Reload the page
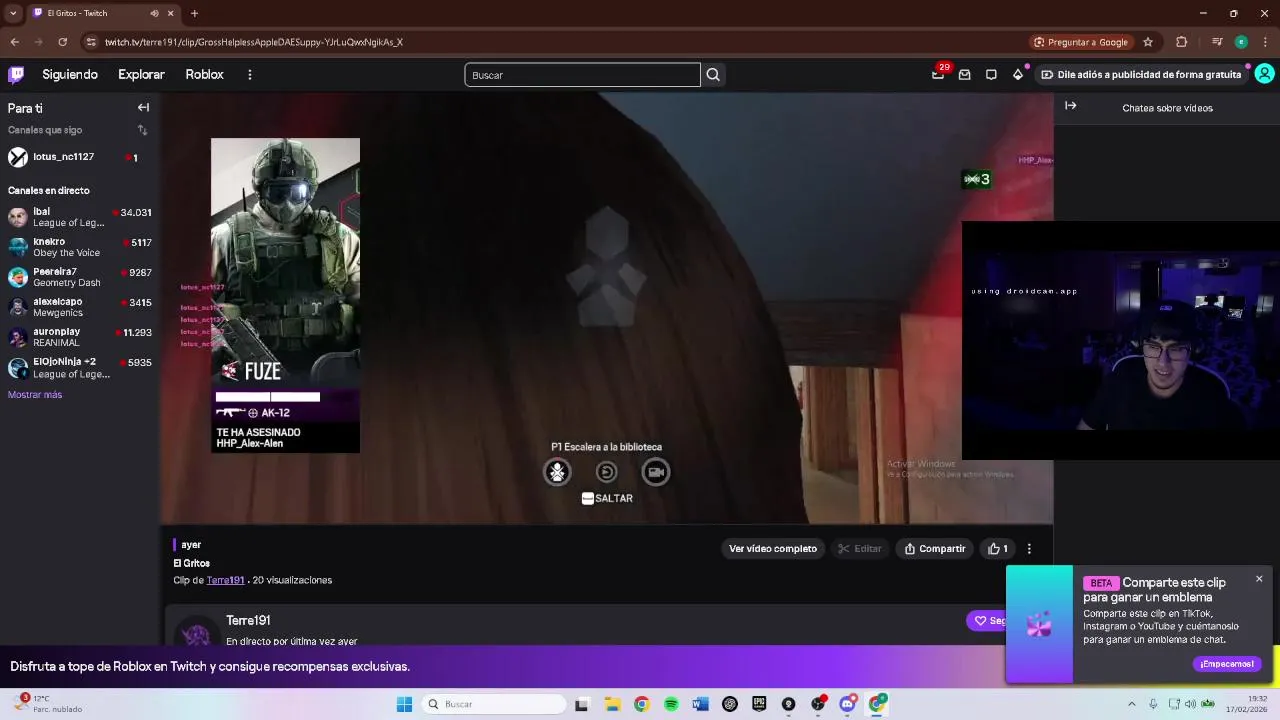This screenshot has height=720, width=1280. (62, 42)
